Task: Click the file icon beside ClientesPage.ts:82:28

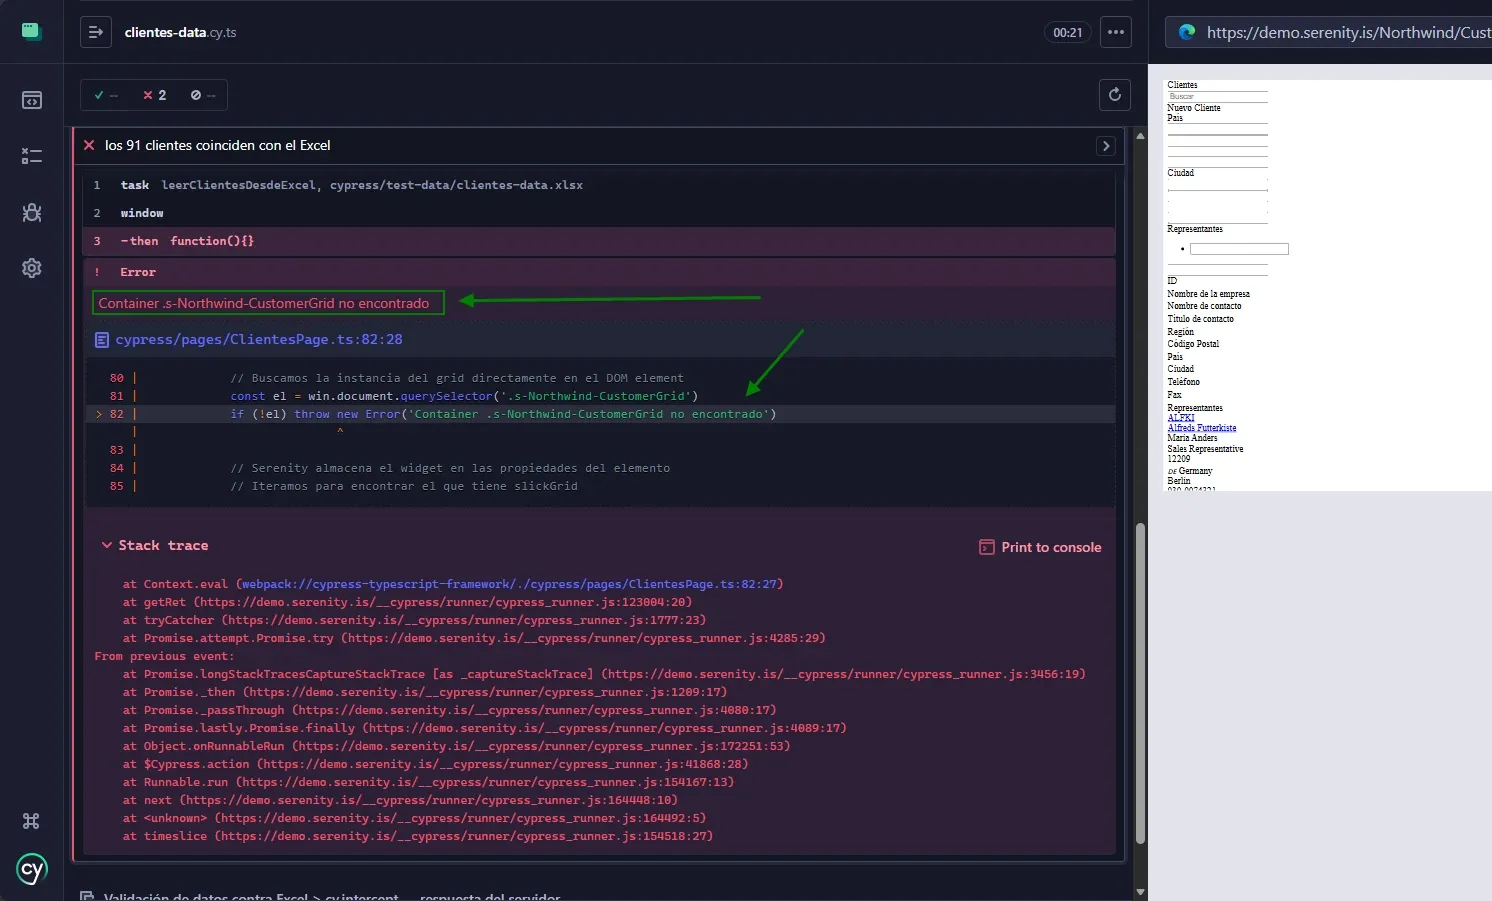Action: pyautogui.click(x=101, y=340)
